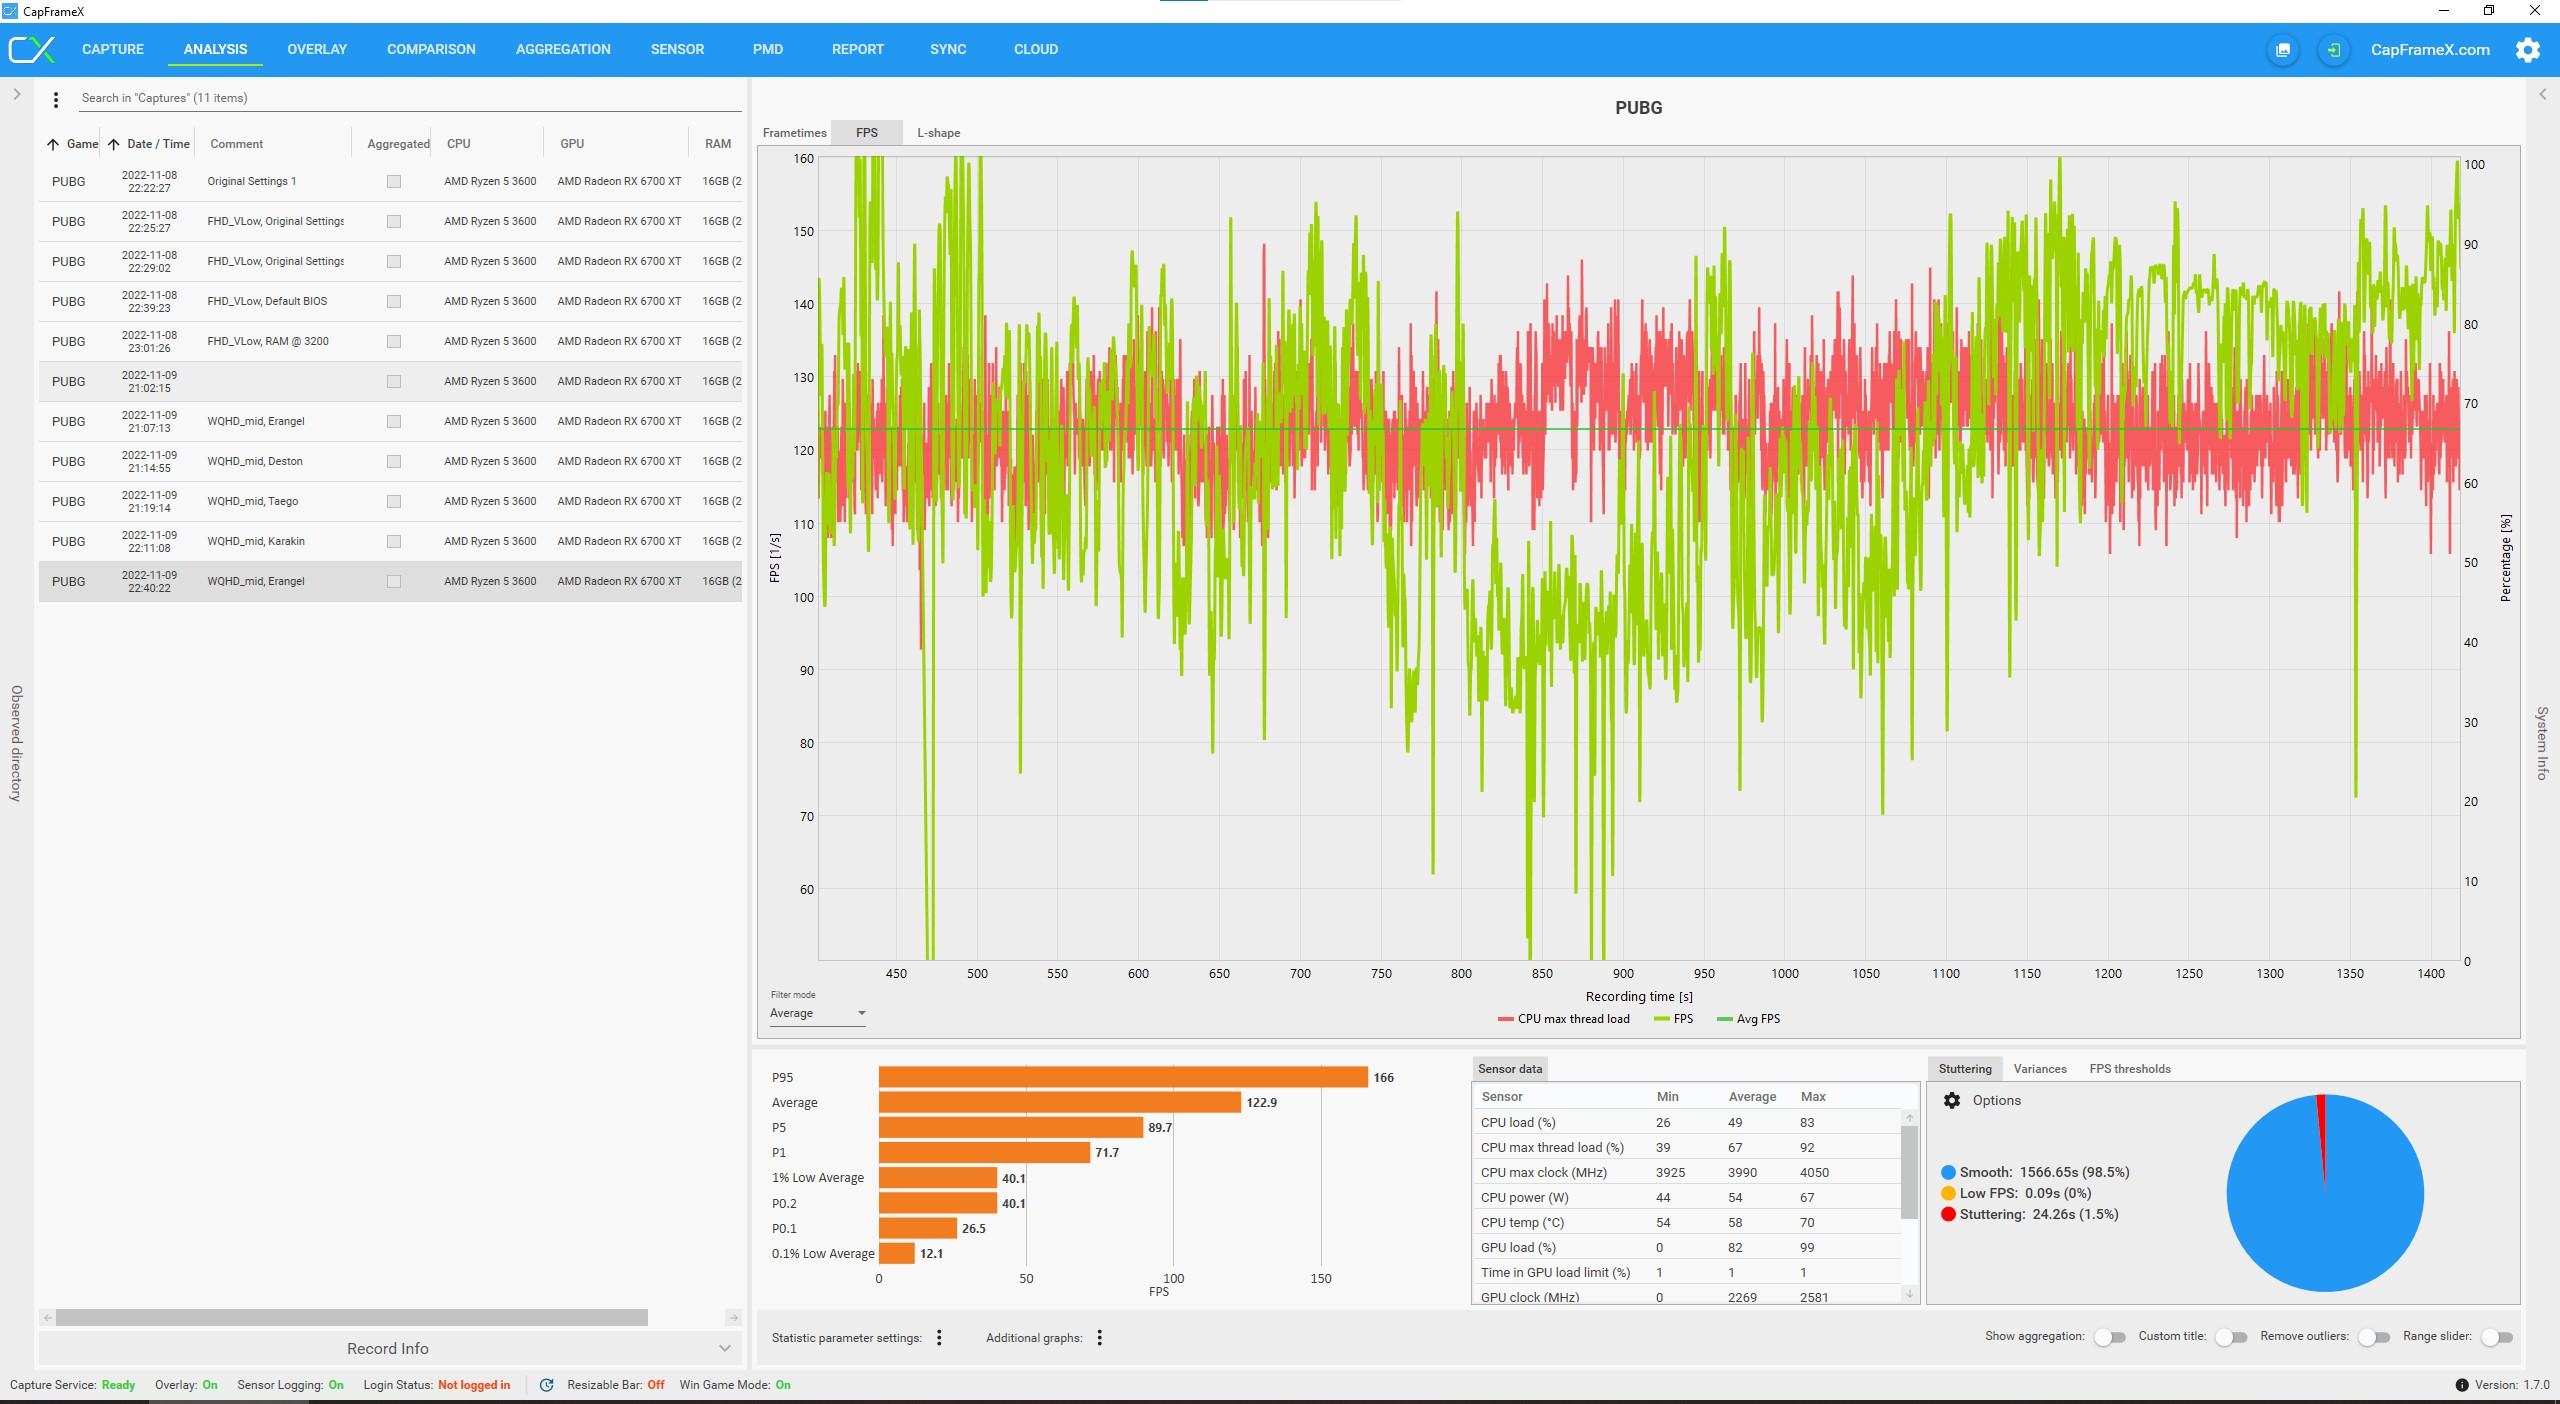Click the CapFrameX logo icon
This screenshot has height=1404, width=2560.
coord(31,50)
